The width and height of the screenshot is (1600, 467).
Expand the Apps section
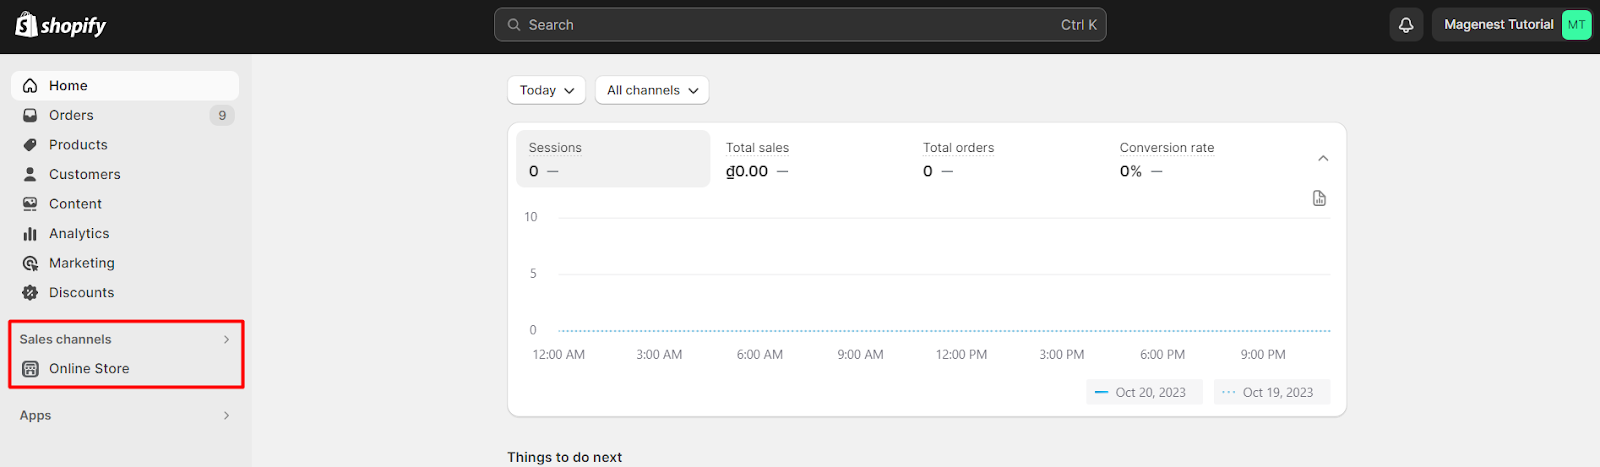[125, 415]
